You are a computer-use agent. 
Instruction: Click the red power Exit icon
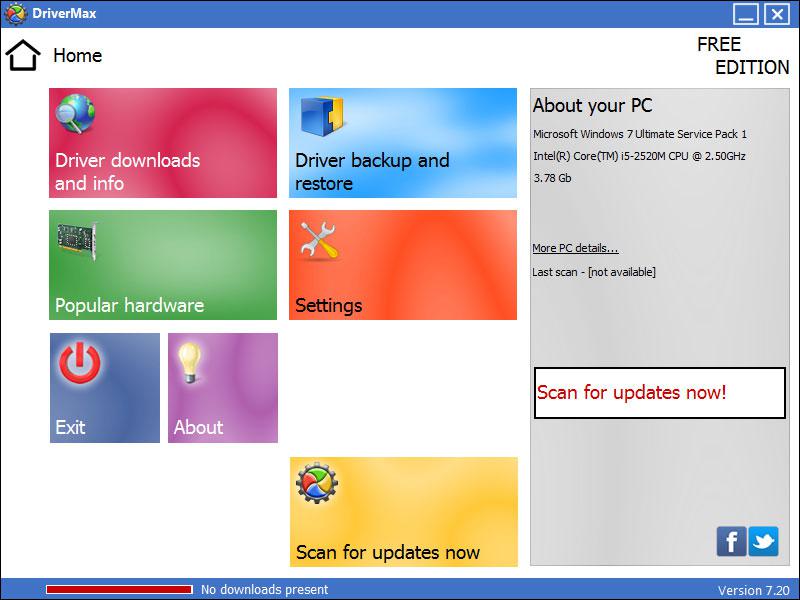click(80, 363)
